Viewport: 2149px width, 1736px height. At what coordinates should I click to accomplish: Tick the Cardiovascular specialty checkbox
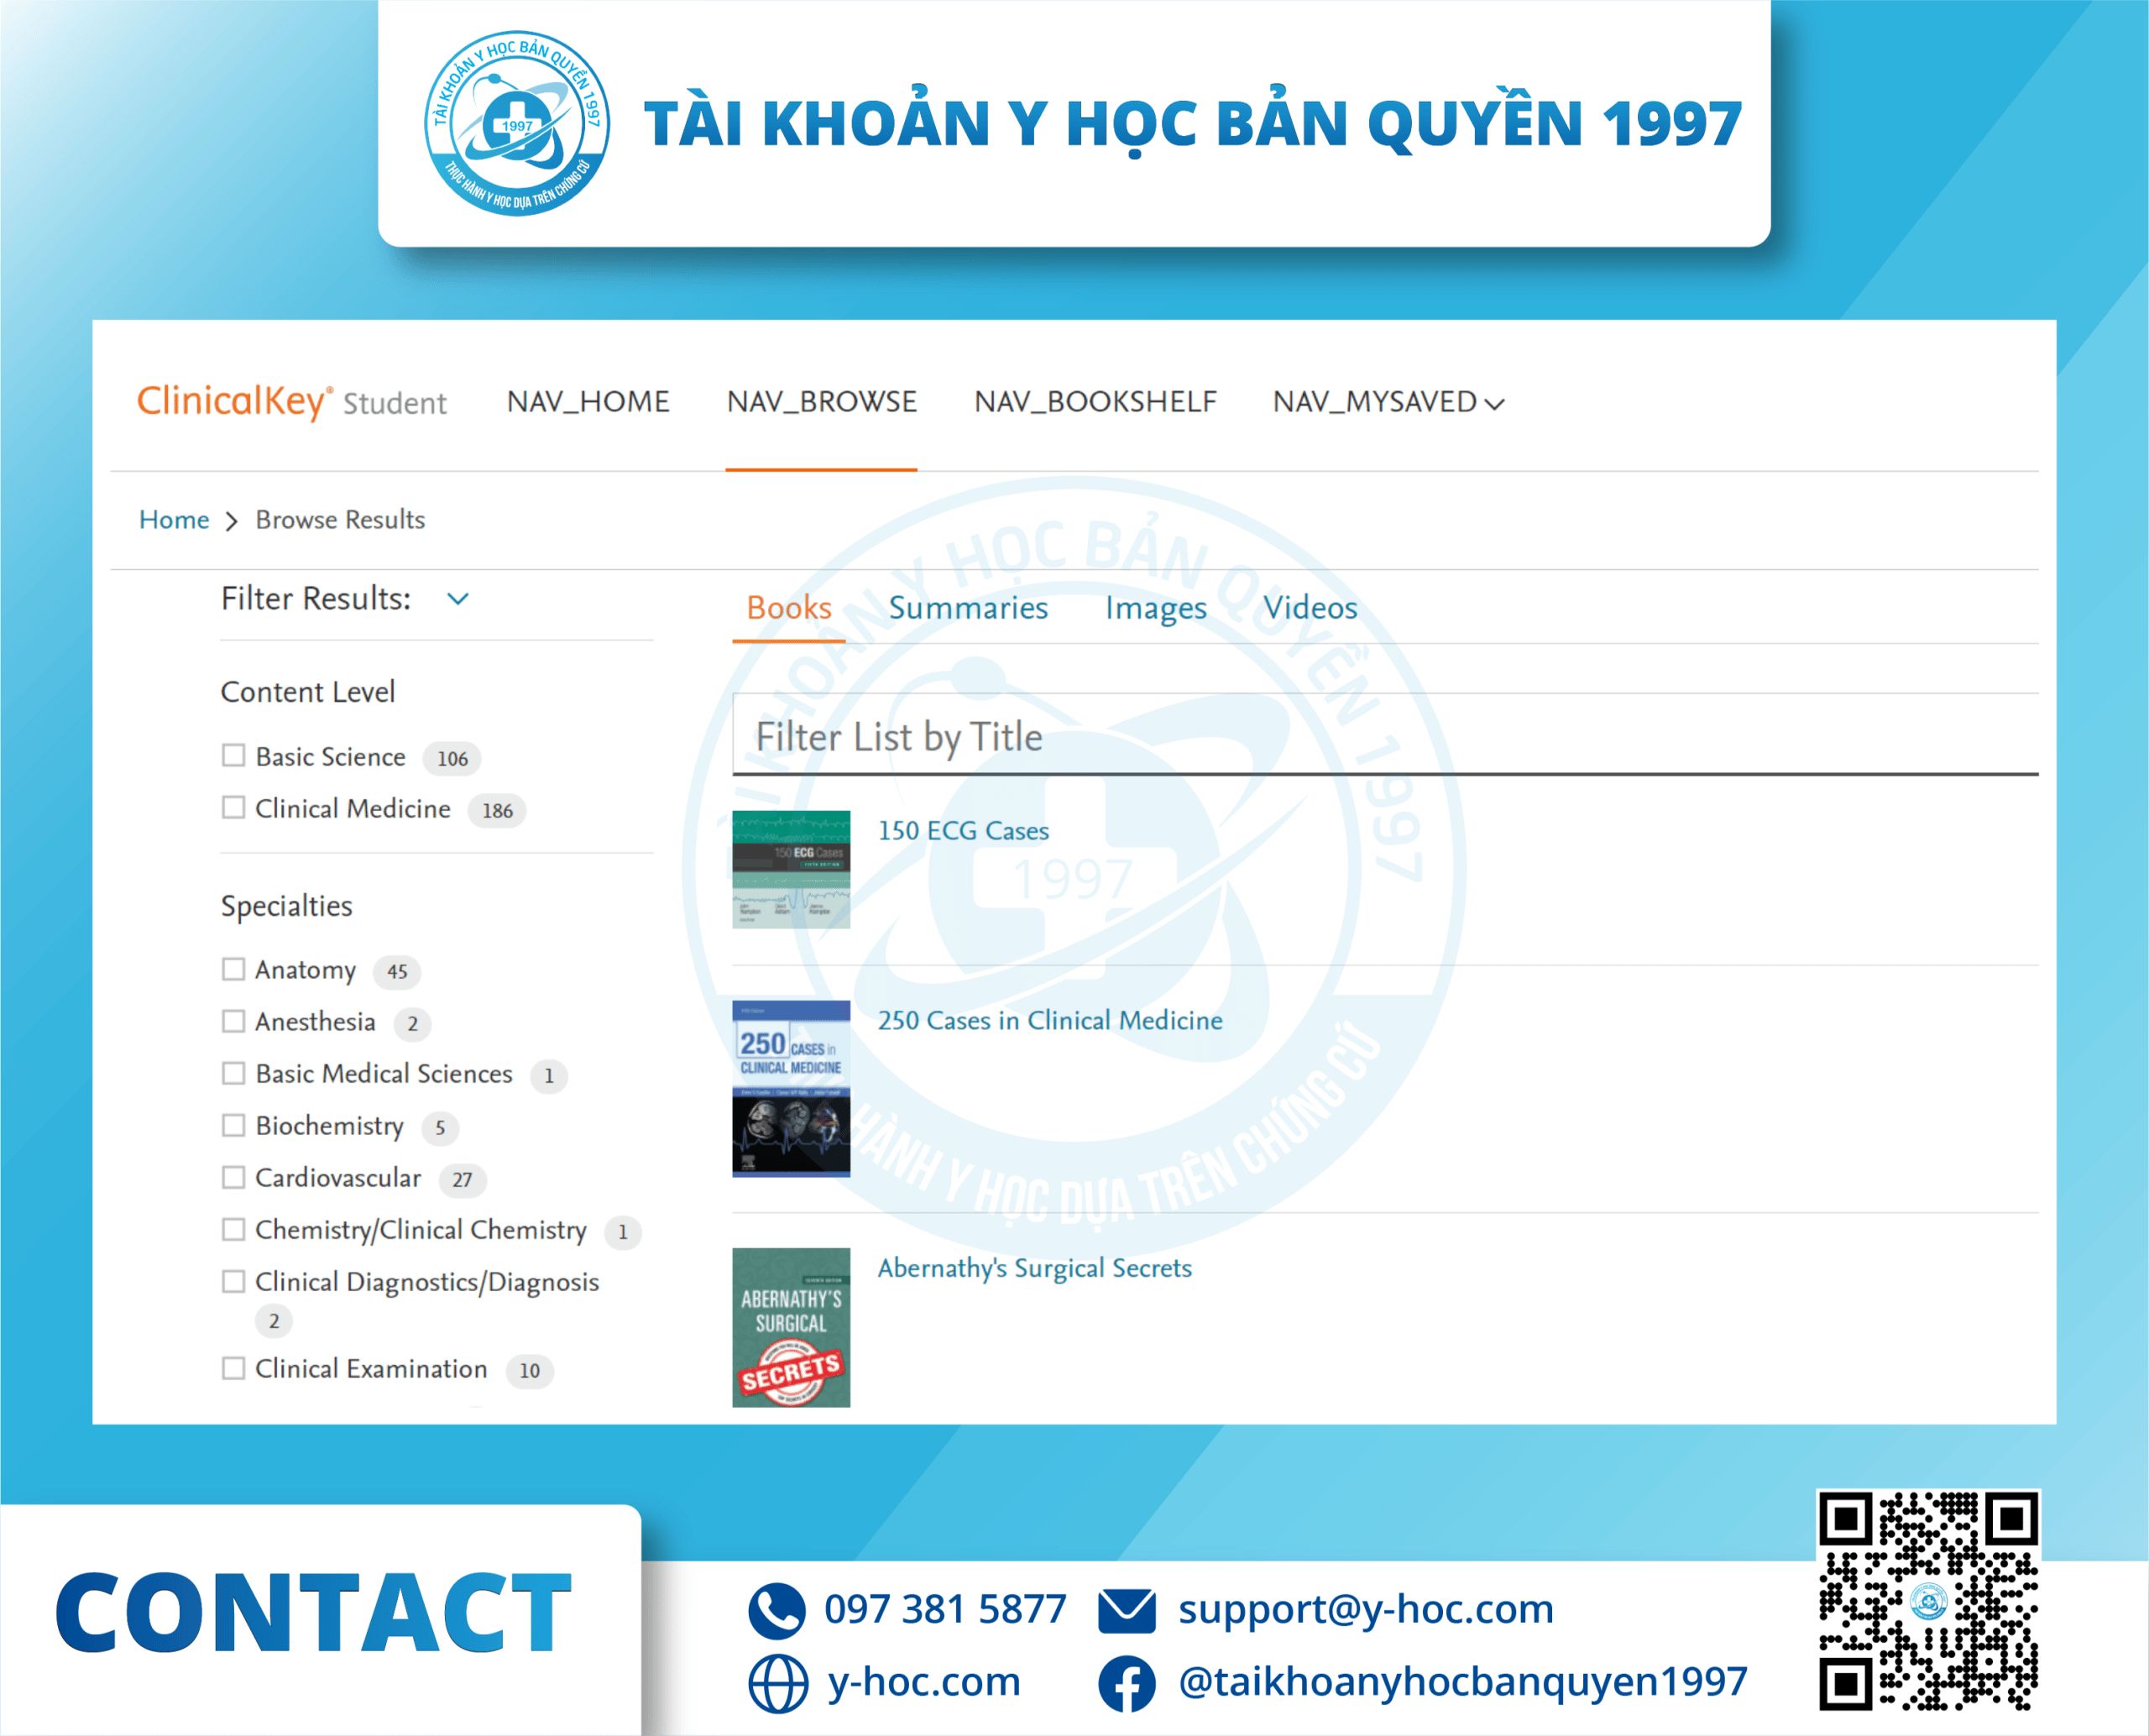233,1177
